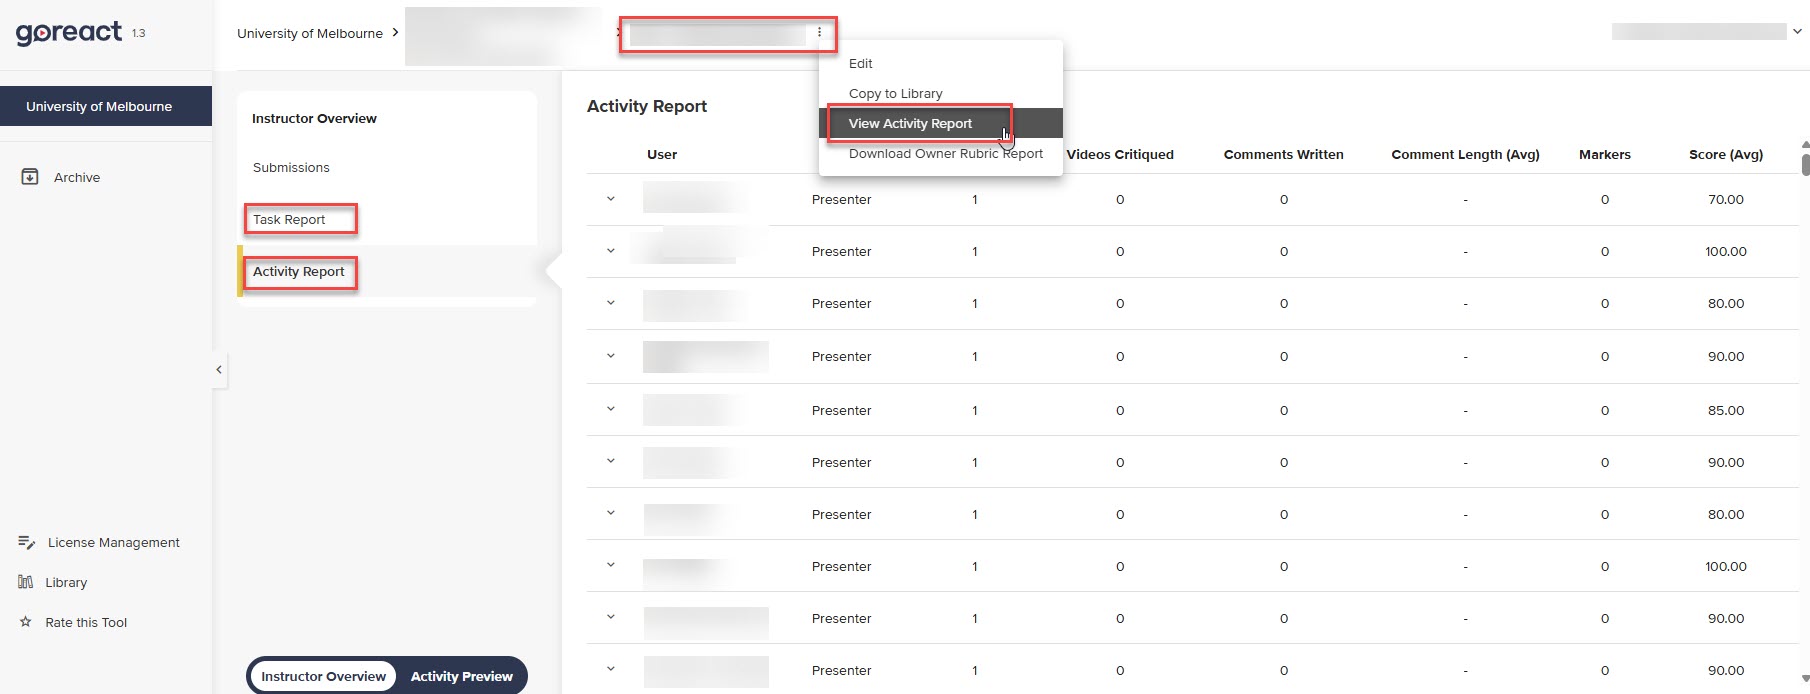Click Comments Written column header
1810x694 pixels.
click(1283, 154)
